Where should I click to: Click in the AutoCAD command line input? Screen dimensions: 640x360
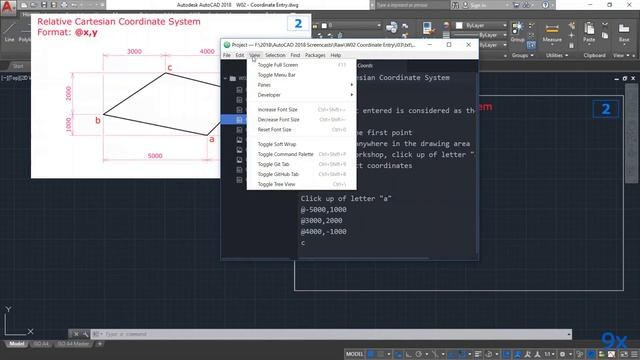tap(331, 334)
